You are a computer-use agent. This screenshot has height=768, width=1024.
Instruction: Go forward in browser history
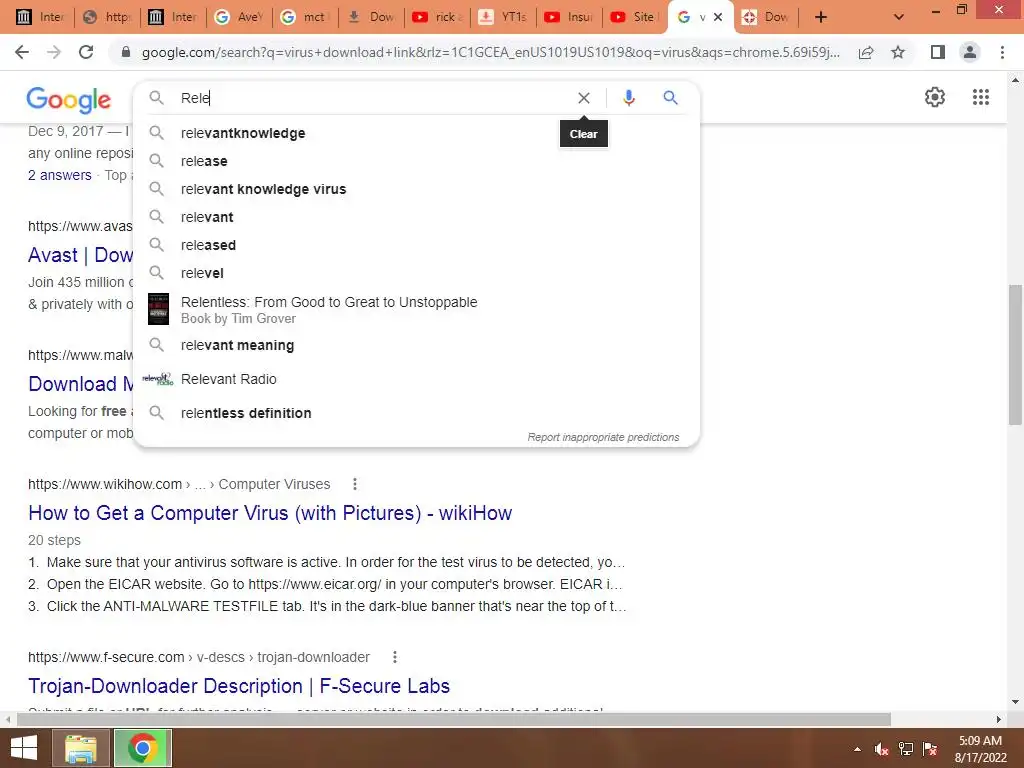click(54, 52)
